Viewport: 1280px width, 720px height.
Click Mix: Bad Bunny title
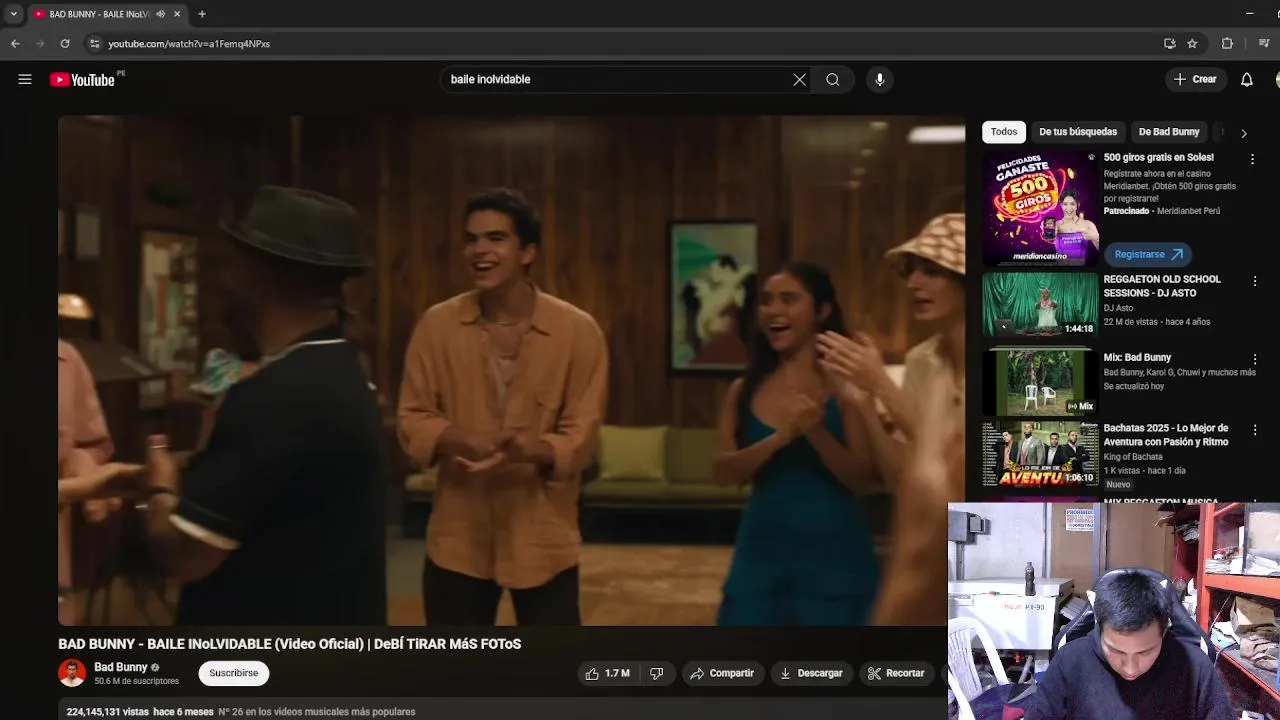pos(1137,357)
